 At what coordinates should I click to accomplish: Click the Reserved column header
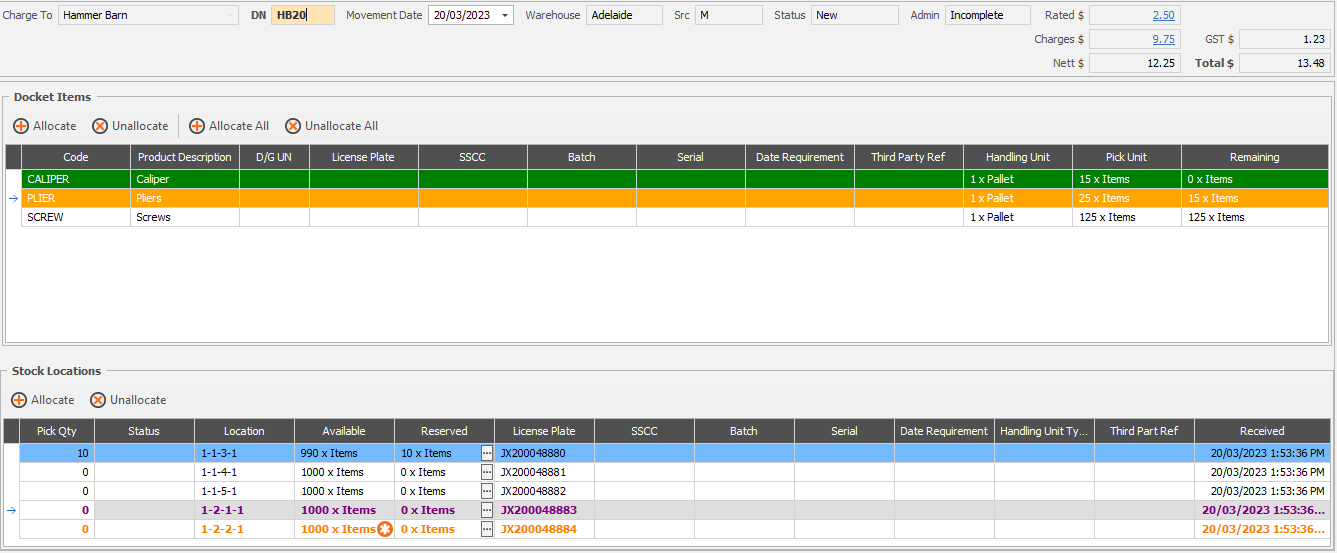(444, 431)
